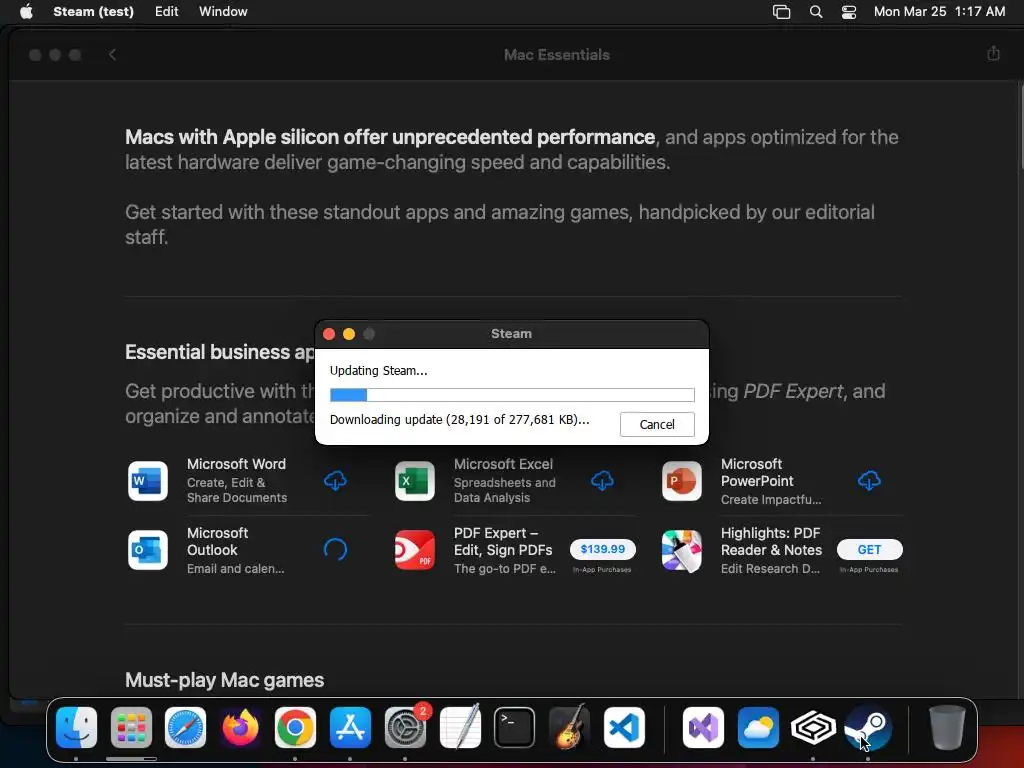Screen dimensions: 1024x768
Task: Download Microsoft Excel cloud icon
Action: click(602, 481)
